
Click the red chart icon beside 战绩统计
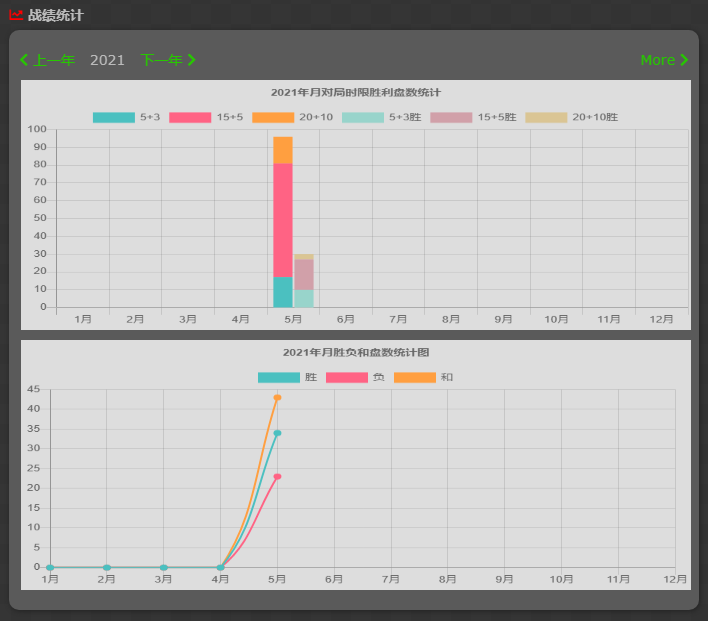(x=16, y=15)
